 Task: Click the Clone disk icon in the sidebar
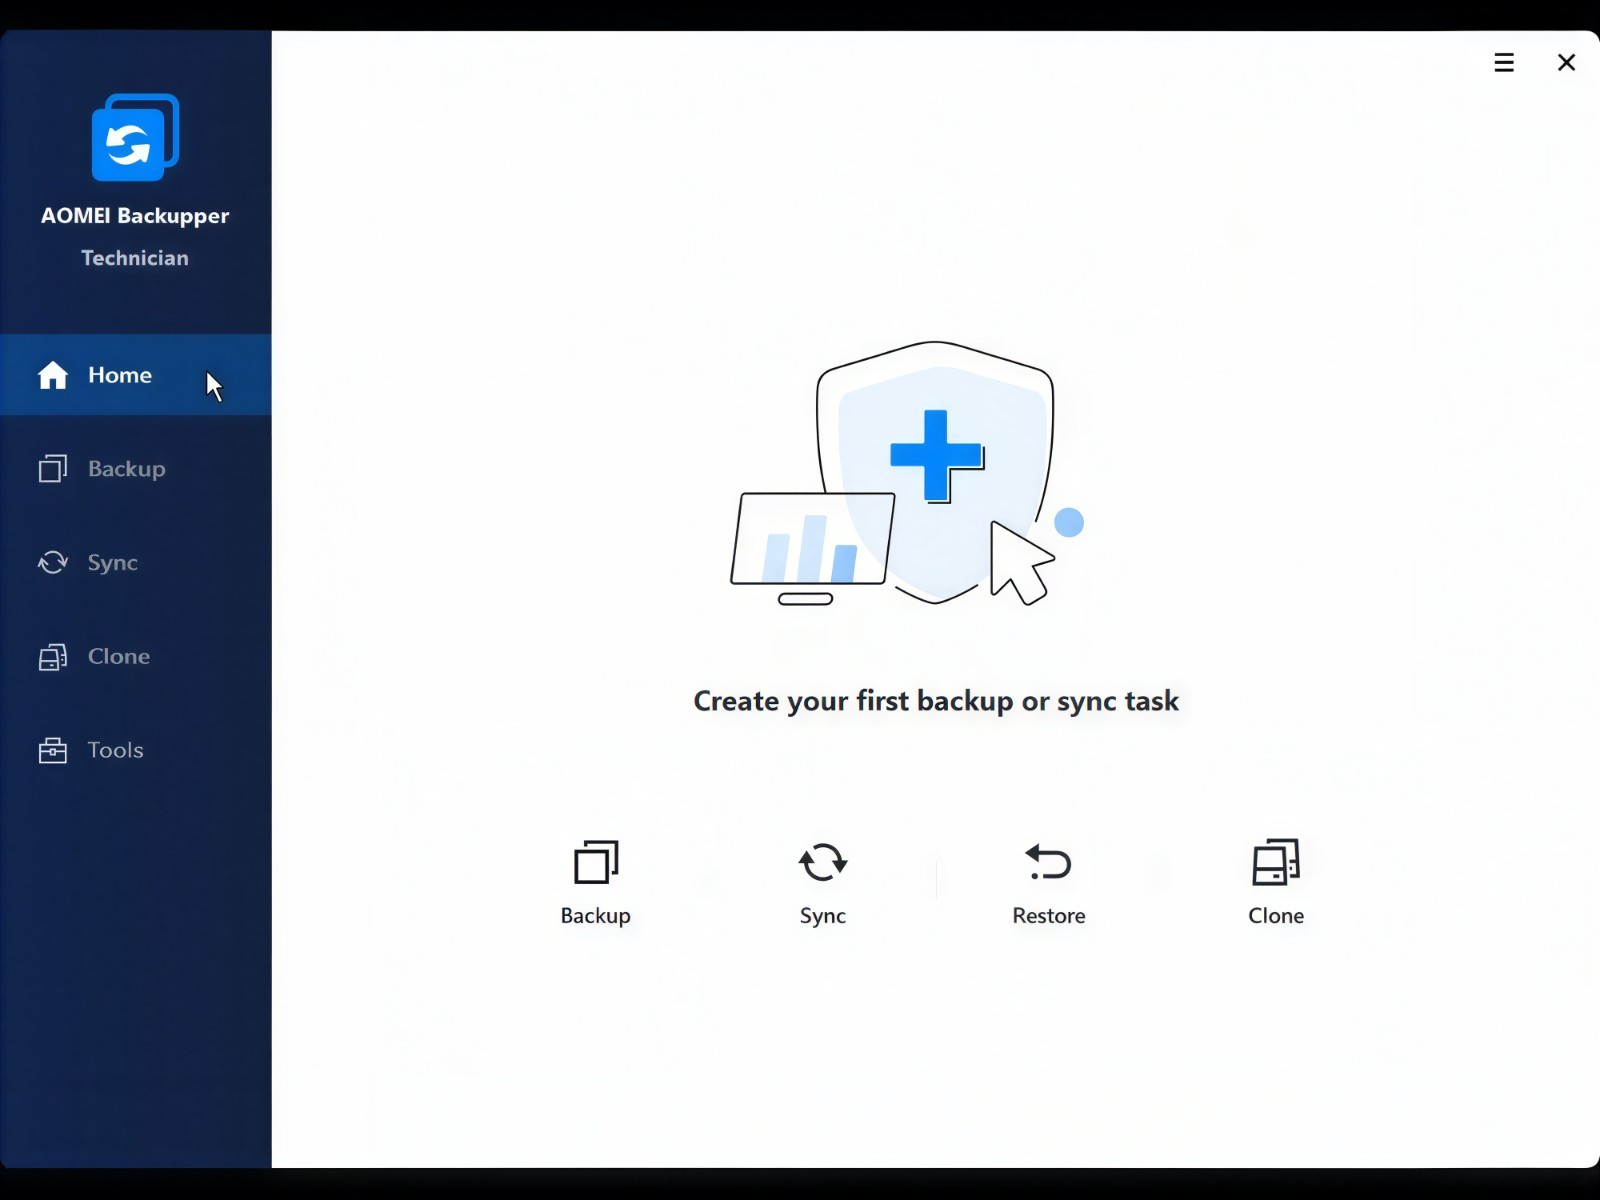click(53, 657)
